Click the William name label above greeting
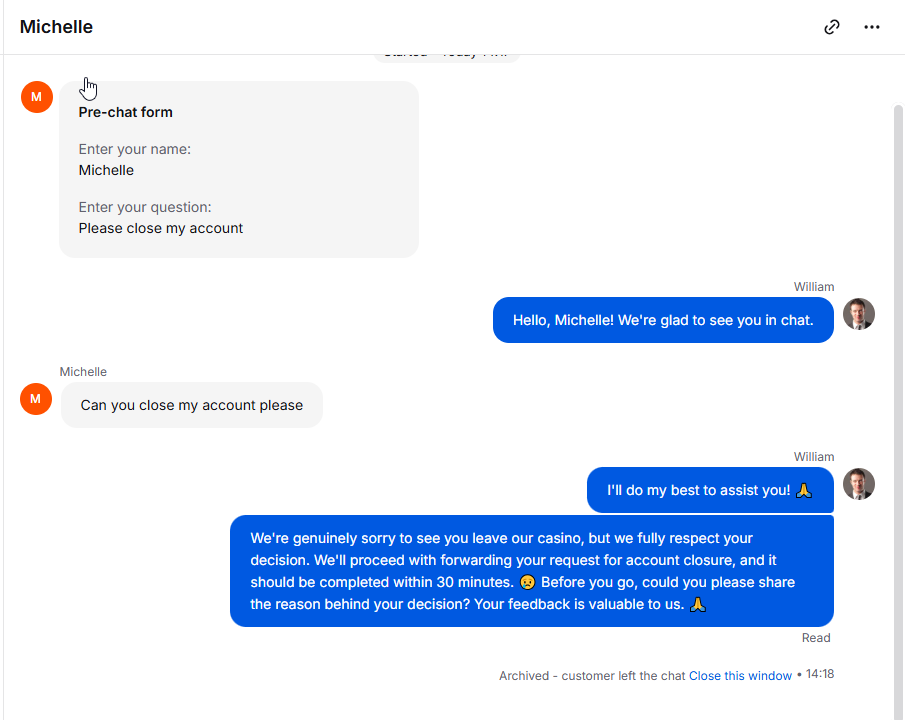The height and width of the screenshot is (720, 905). pos(814,287)
